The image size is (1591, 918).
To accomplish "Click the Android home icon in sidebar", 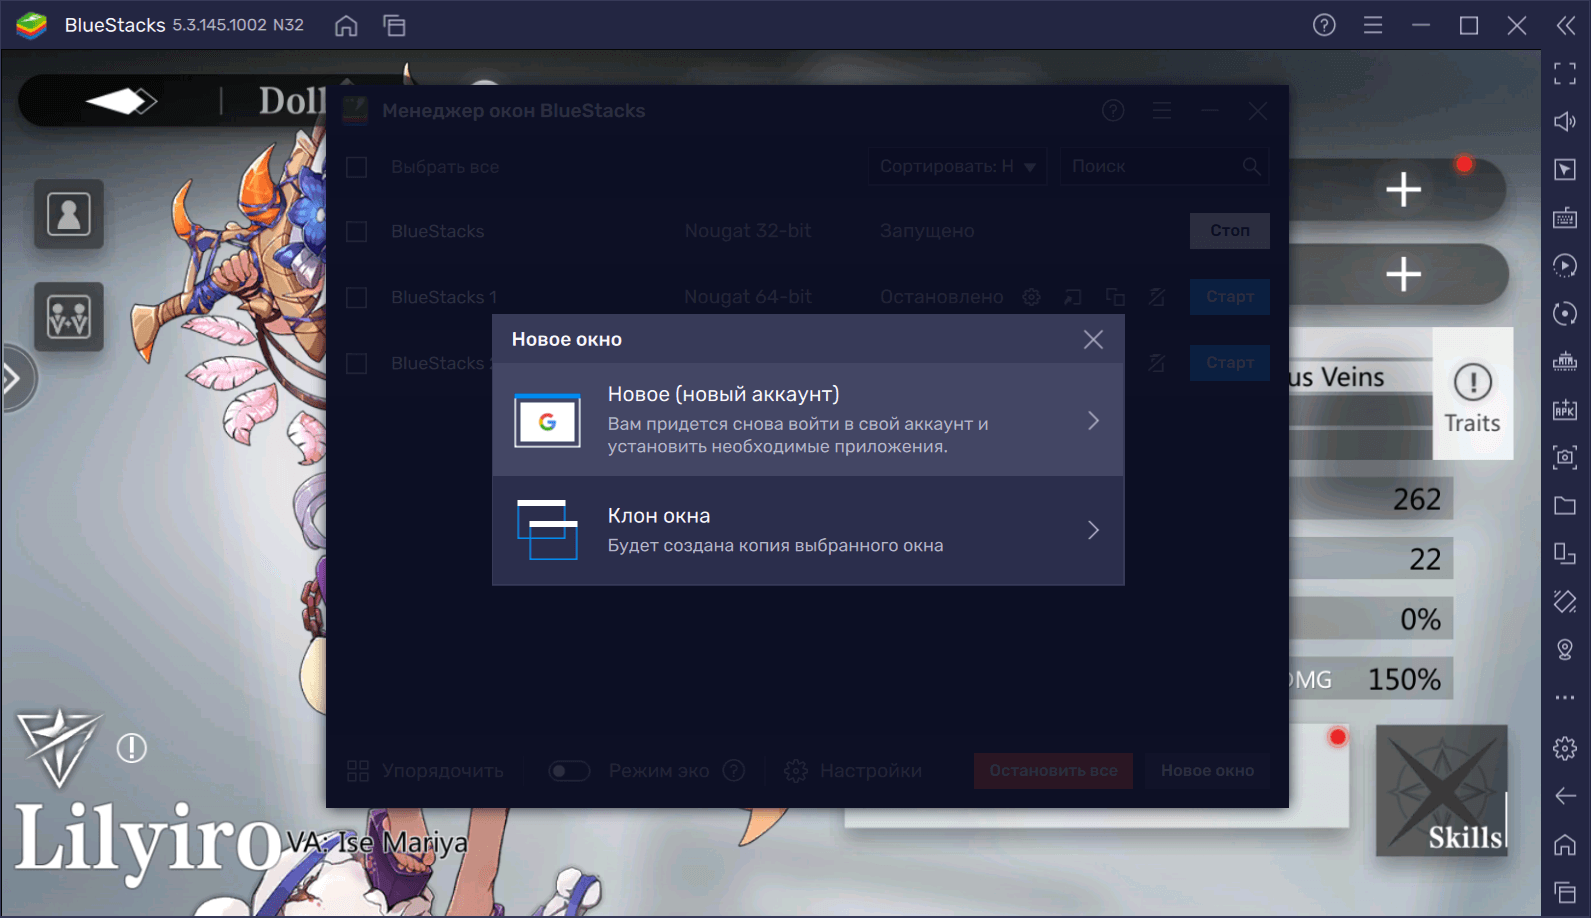I will click(1565, 844).
